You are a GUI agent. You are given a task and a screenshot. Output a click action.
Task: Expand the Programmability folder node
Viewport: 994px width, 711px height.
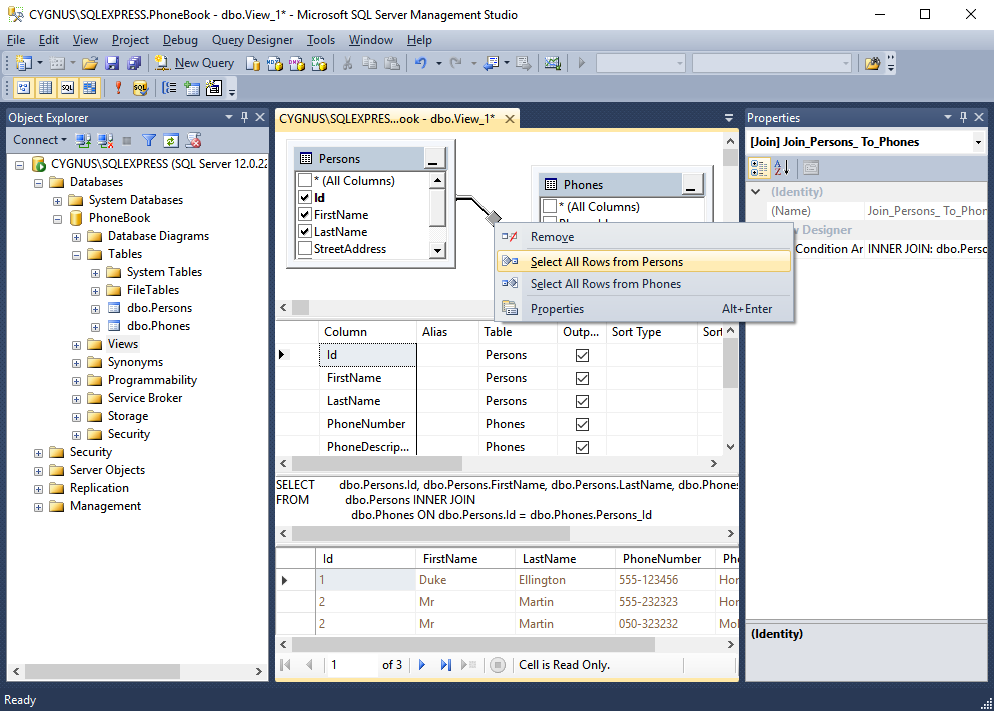(x=77, y=381)
